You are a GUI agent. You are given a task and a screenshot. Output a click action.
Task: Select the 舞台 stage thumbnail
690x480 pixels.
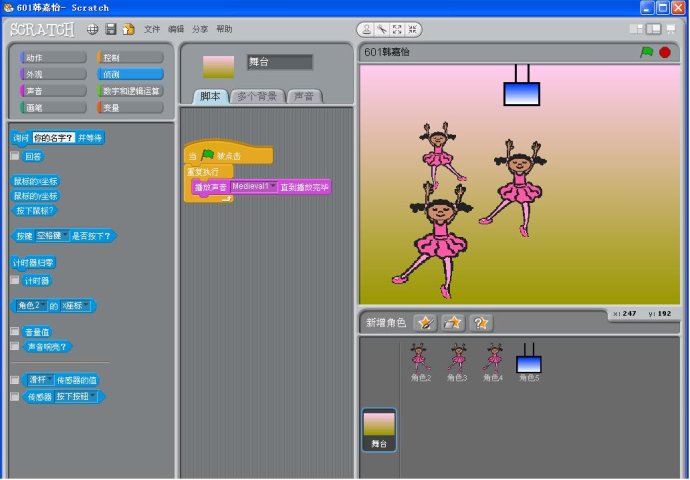click(x=379, y=430)
